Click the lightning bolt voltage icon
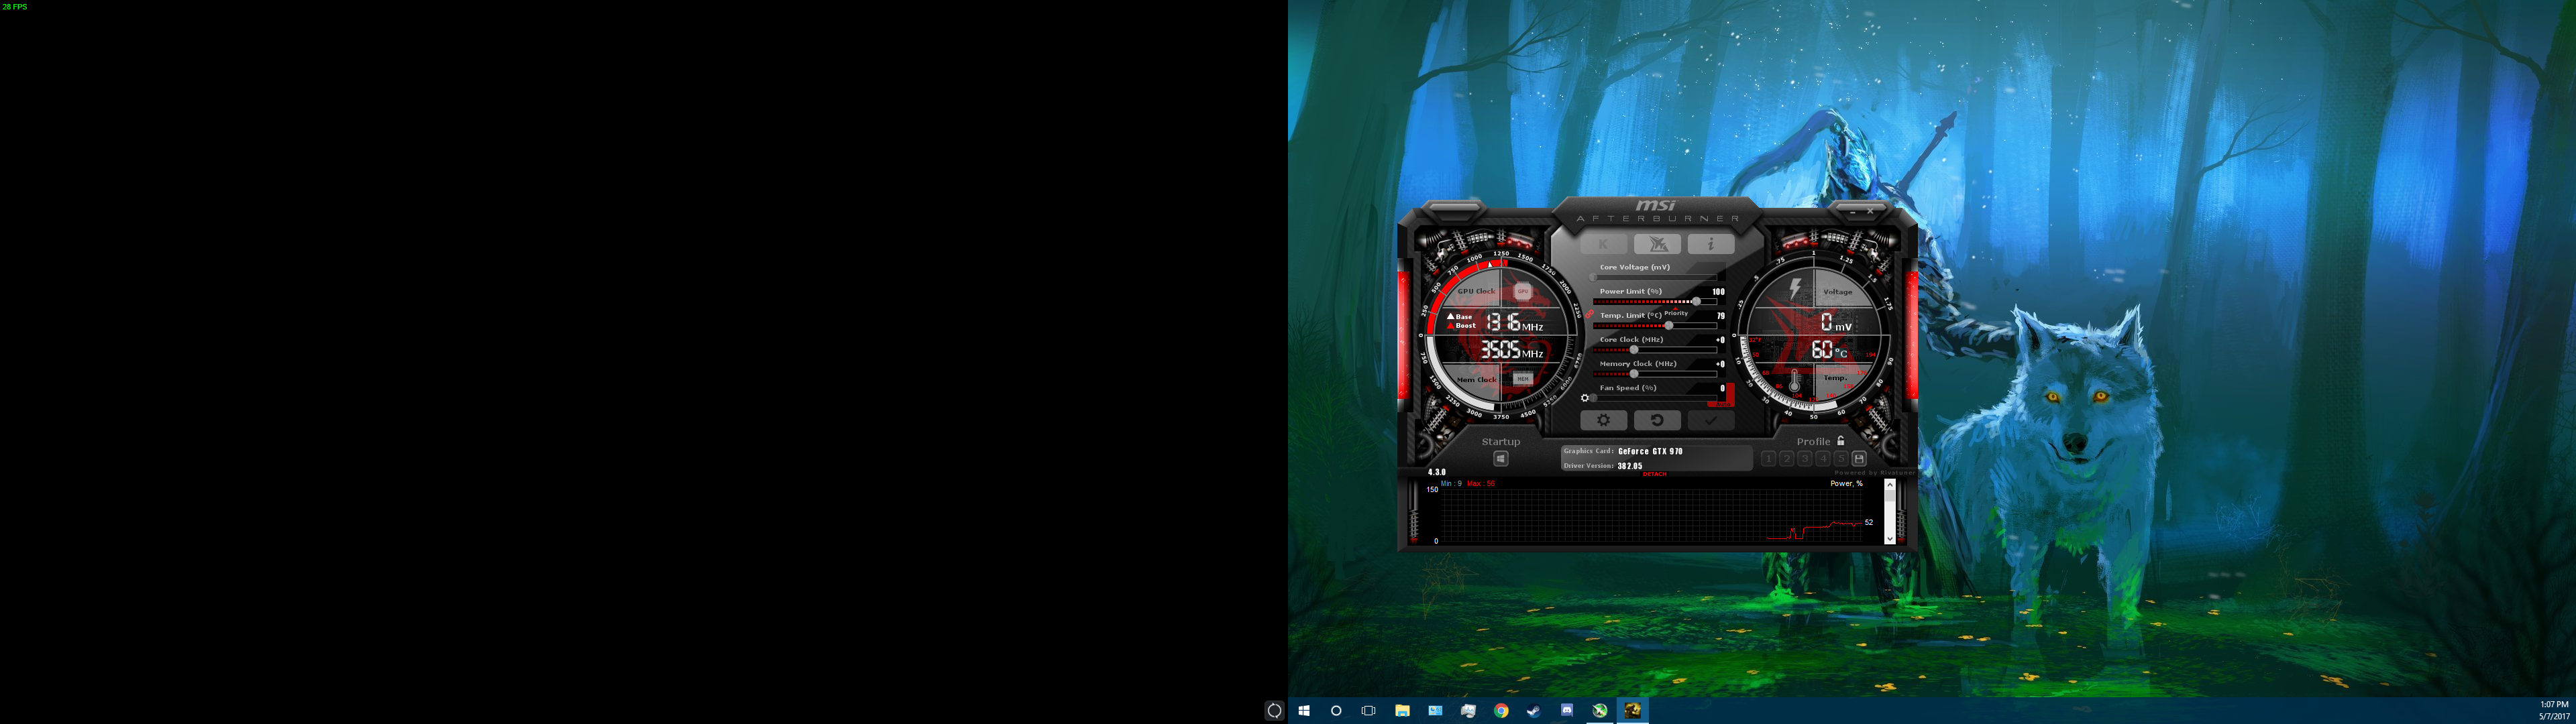 click(x=1795, y=290)
